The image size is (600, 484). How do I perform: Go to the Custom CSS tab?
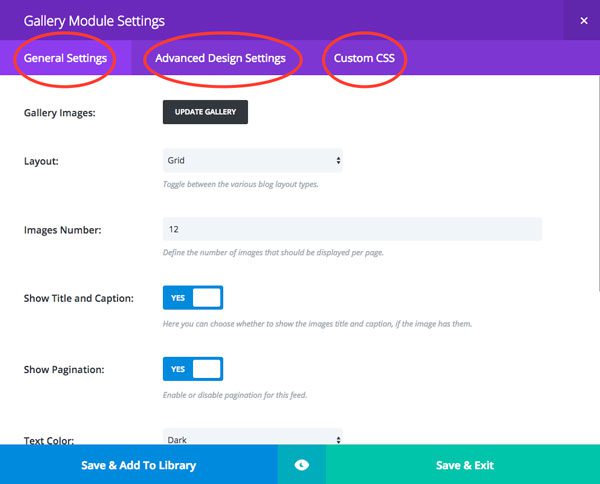364,58
